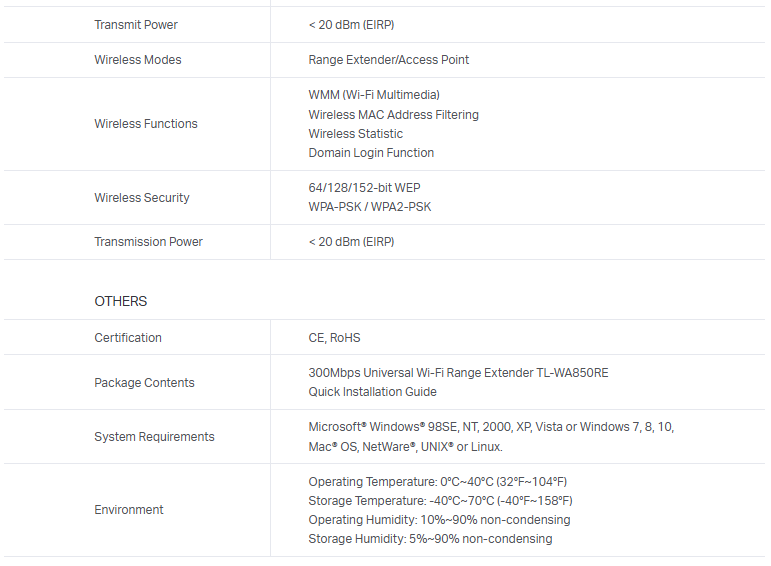Click 'CE, RoHS' certification value
The image size is (771, 566).
pyautogui.click(x=334, y=338)
